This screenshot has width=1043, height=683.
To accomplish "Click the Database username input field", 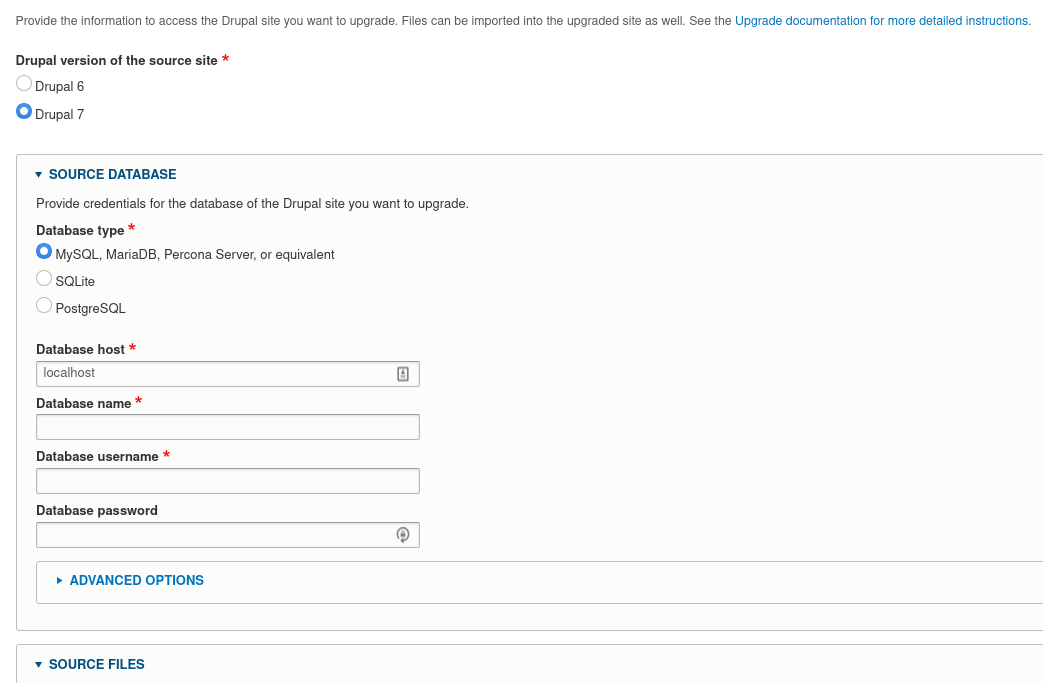I will point(227,481).
